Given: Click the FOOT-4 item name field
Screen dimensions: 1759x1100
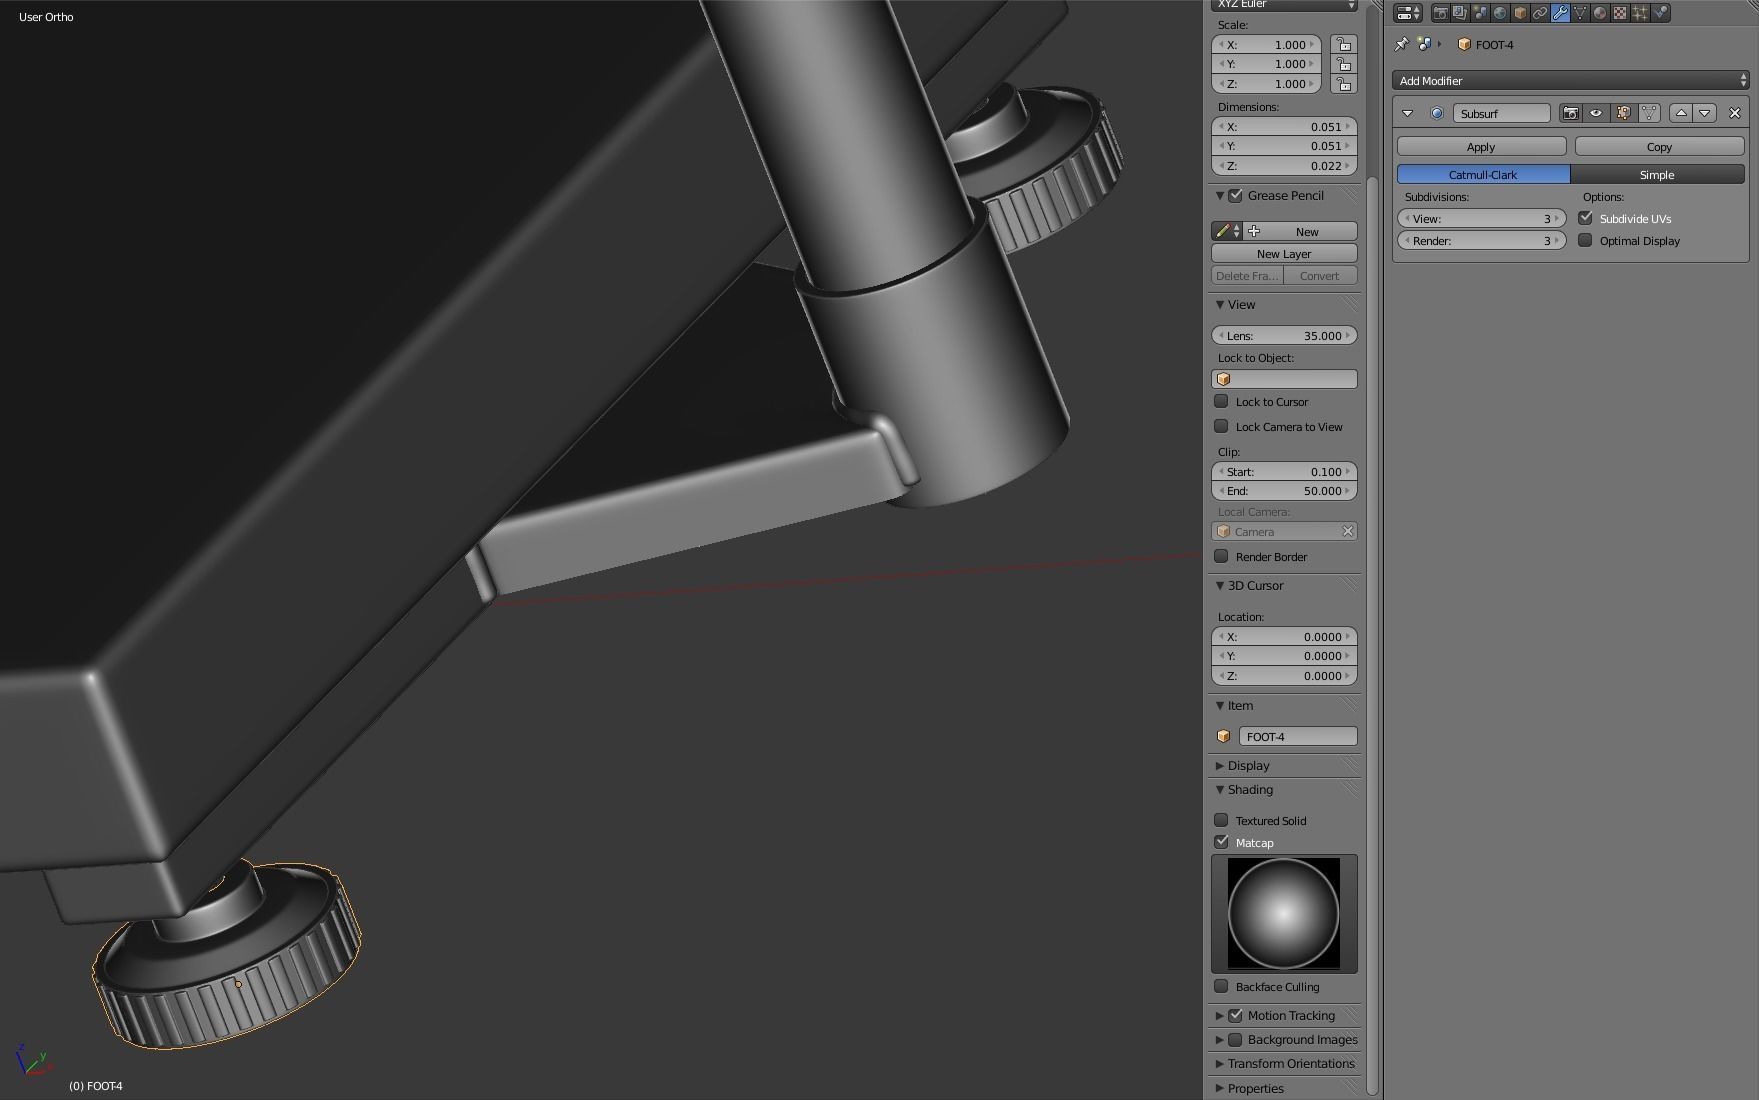Looking at the screenshot, I should click(x=1298, y=736).
